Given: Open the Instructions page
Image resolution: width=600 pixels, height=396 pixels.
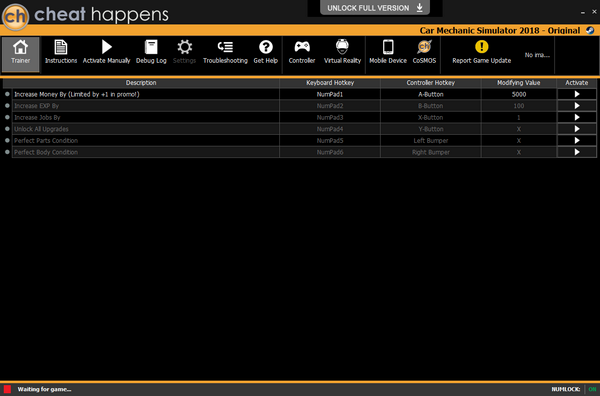Looking at the screenshot, I should (61, 52).
